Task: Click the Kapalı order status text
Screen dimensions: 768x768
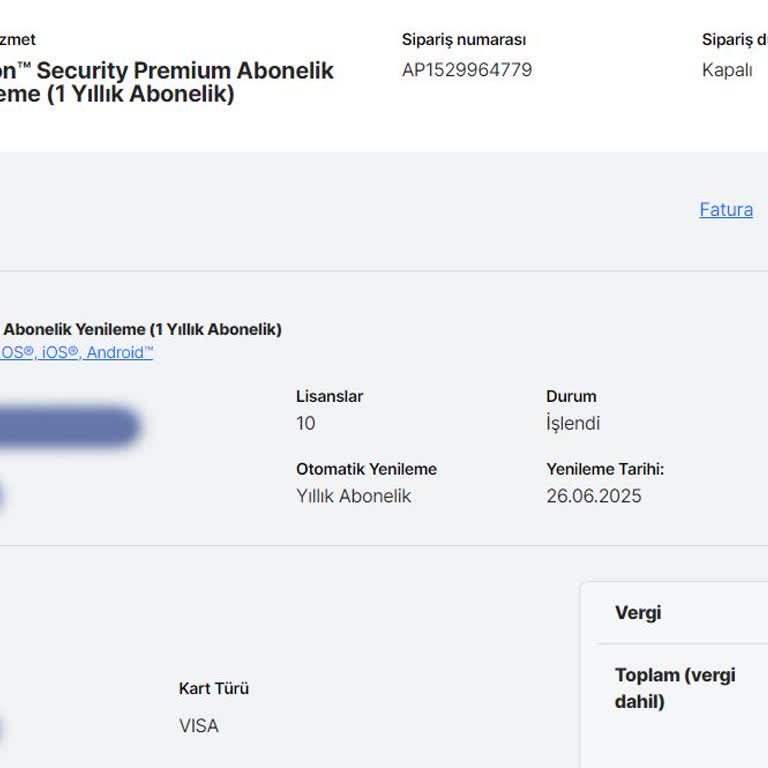Action: [727, 70]
